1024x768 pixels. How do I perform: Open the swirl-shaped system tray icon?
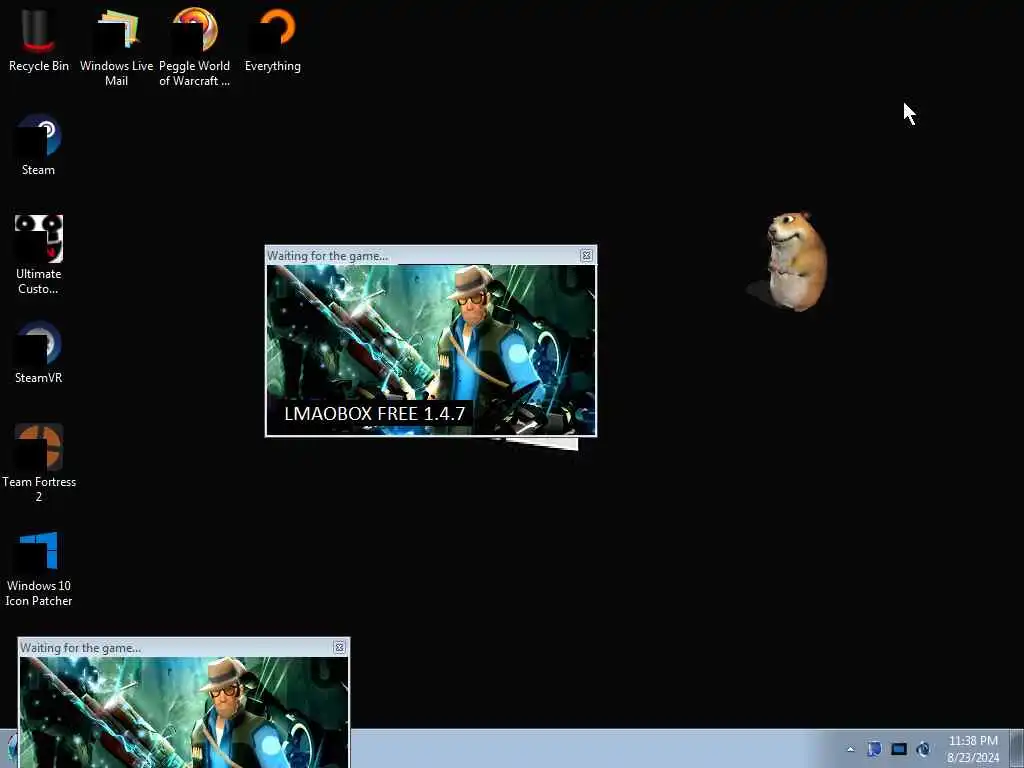[923, 749]
